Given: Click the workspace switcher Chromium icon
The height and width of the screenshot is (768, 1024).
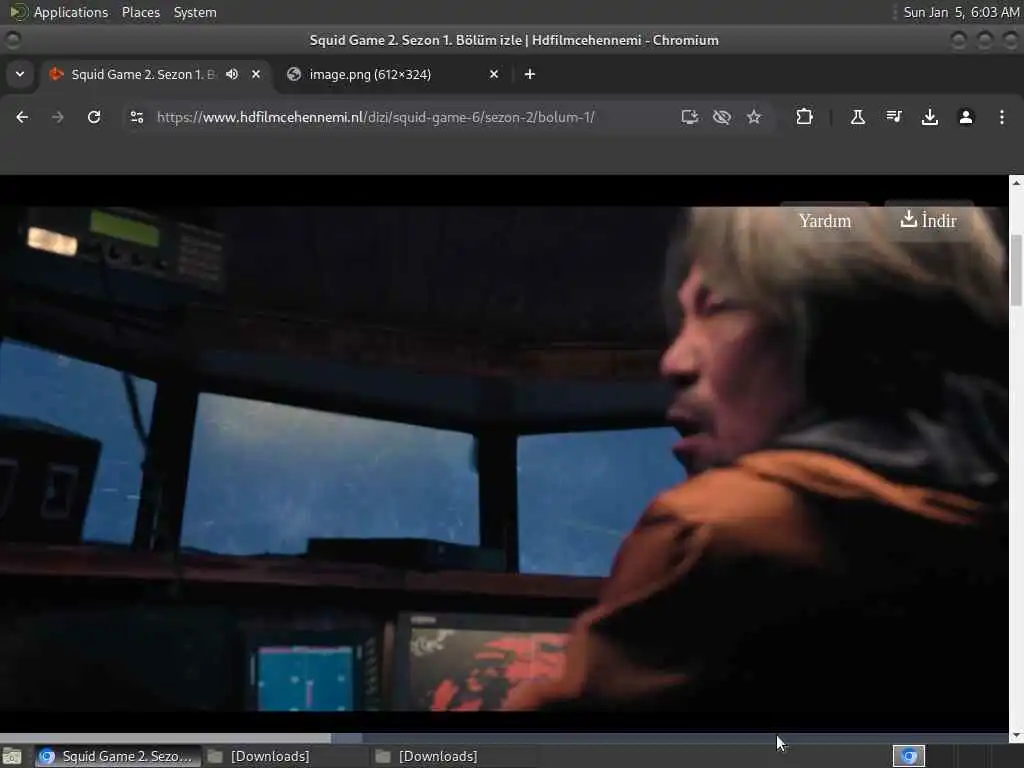Looking at the screenshot, I should pyautogui.click(x=909, y=756).
